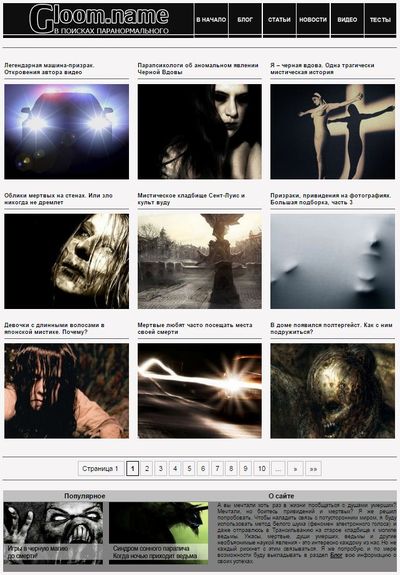400x575 pixels.
Task: Go to the БЛОГ section
Action: coord(245,20)
